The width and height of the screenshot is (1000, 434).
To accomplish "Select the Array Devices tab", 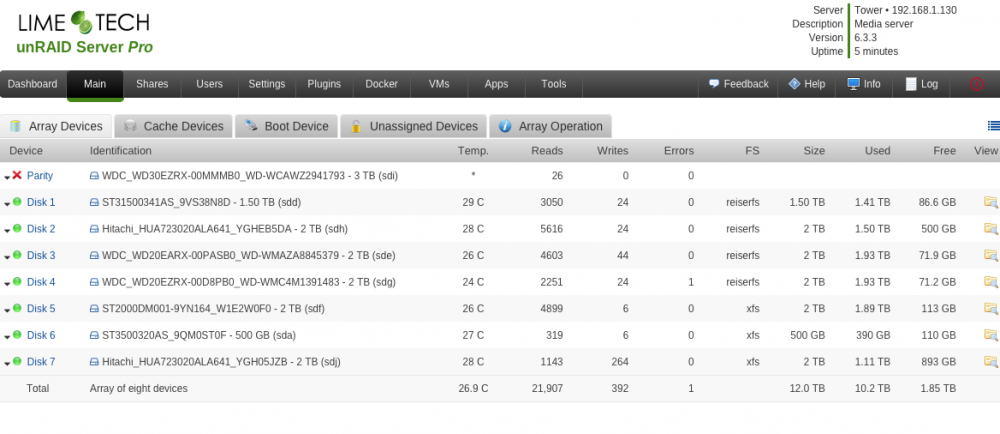I will pos(56,126).
